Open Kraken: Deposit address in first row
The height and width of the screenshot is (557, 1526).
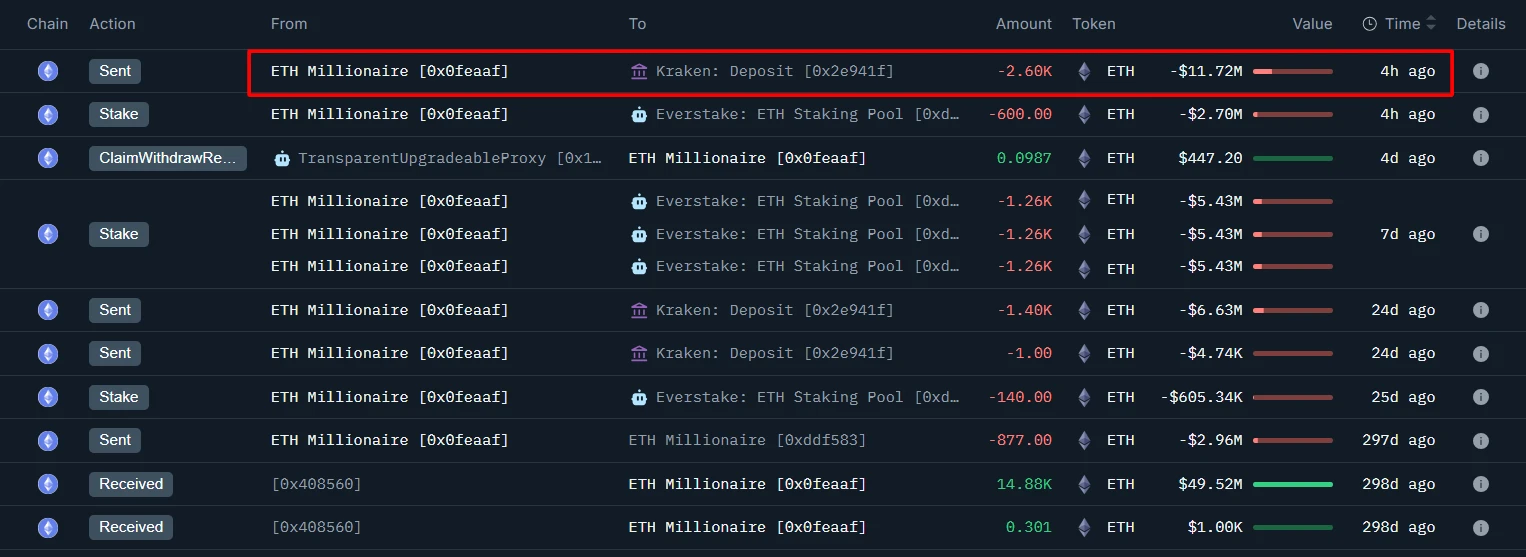click(x=774, y=71)
